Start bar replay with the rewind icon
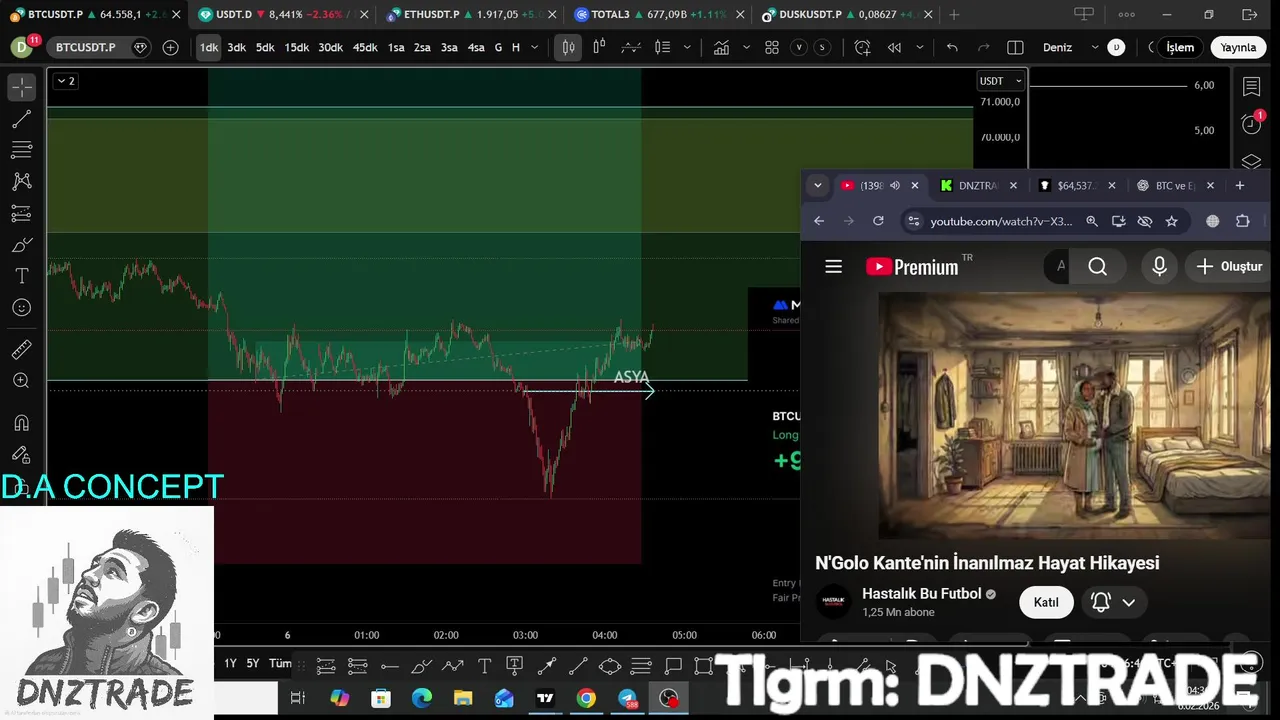The height and width of the screenshot is (720, 1280). click(x=894, y=47)
